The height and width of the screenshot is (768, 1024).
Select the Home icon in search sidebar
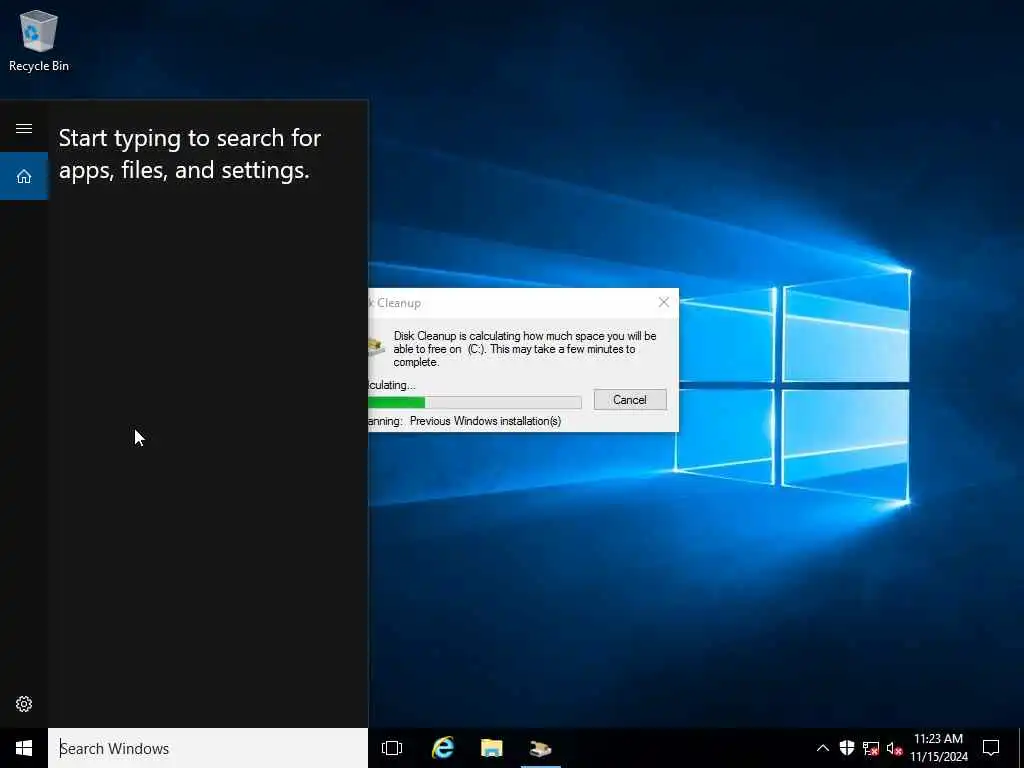pos(24,176)
